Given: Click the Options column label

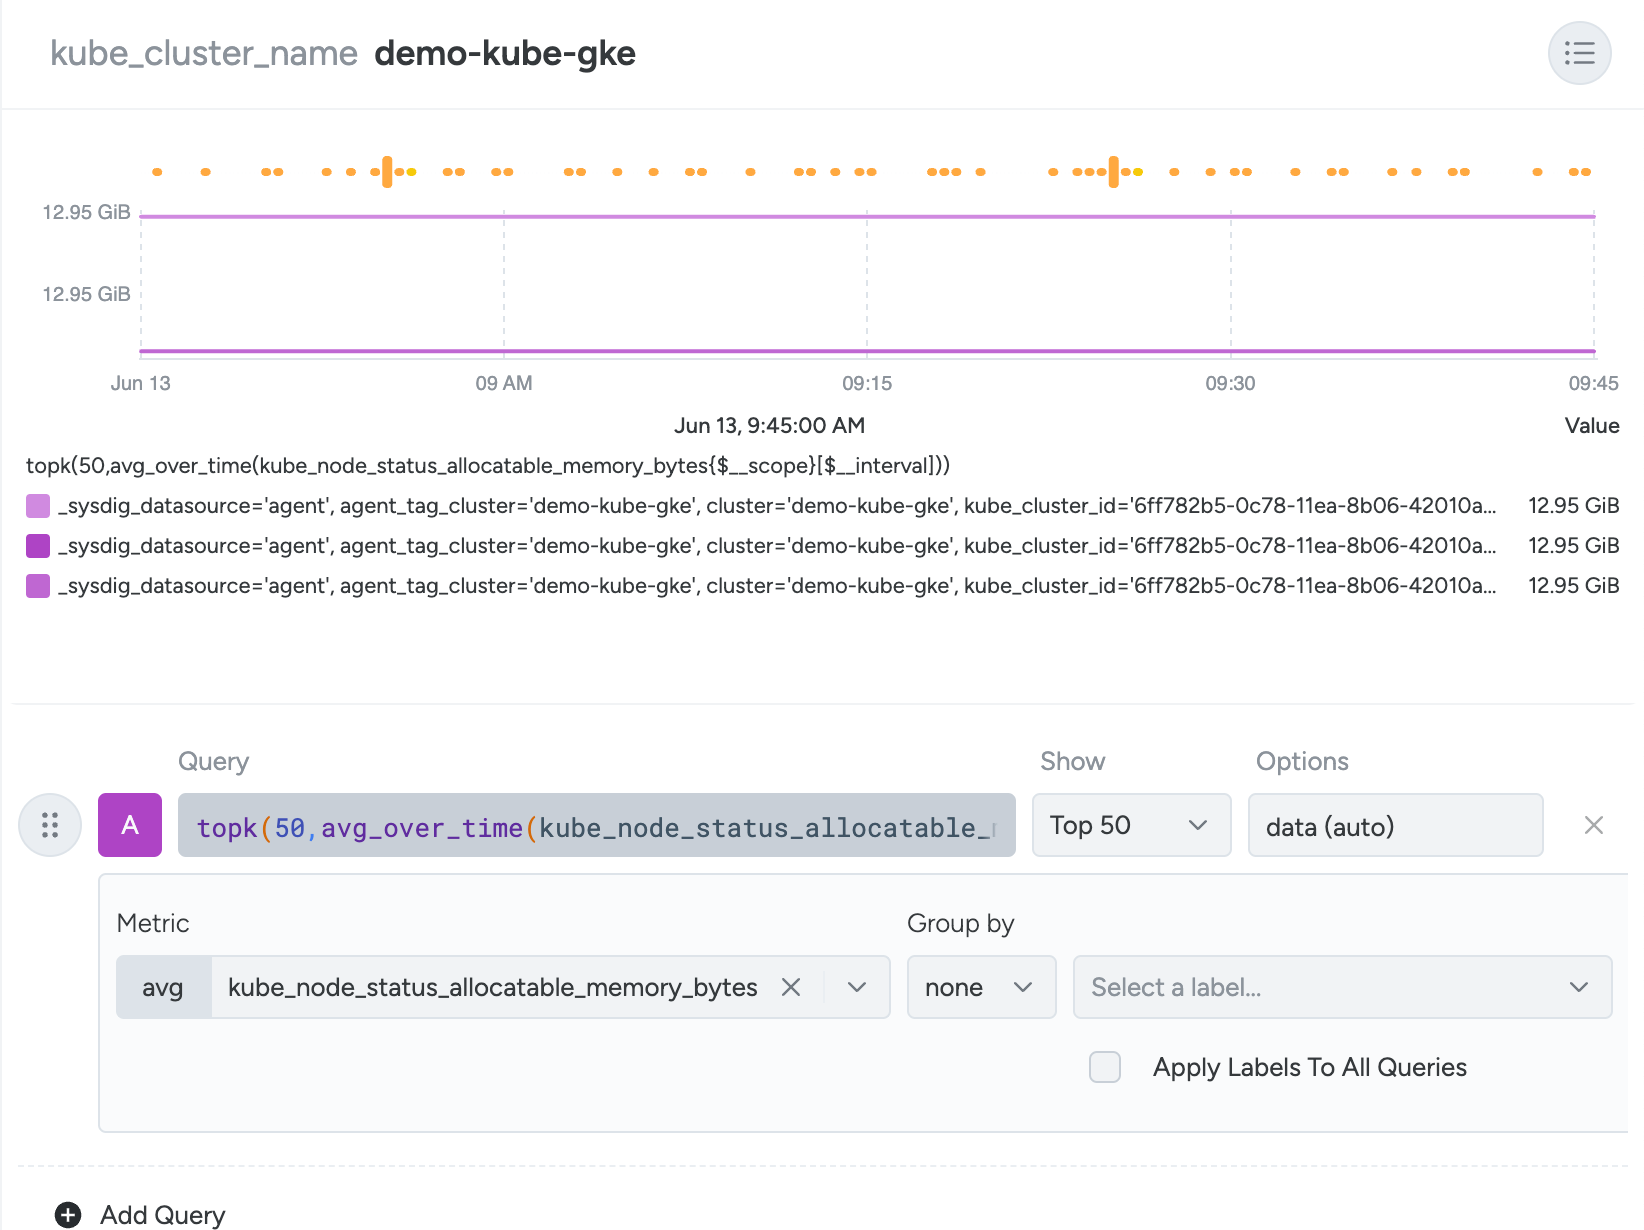Looking at the screenshot, I should [x=1302, y=761].
